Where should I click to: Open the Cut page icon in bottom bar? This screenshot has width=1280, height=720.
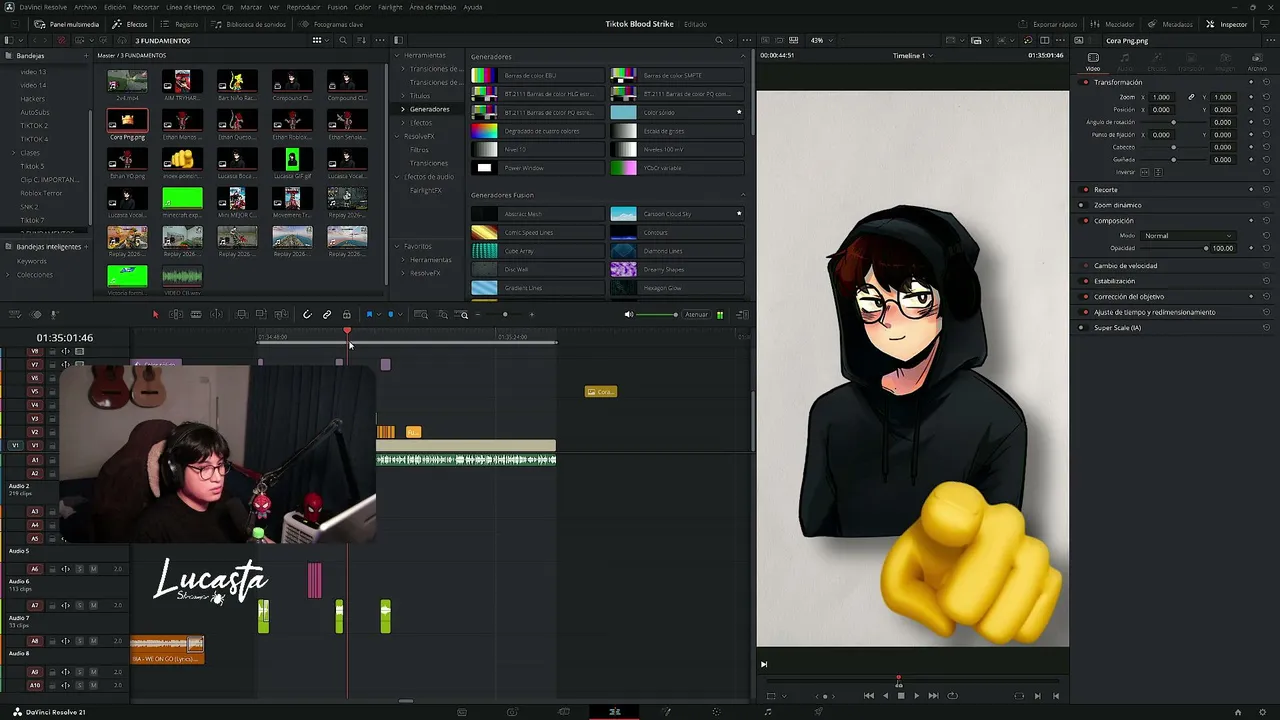pyautogui.click(x=512, y=712)
